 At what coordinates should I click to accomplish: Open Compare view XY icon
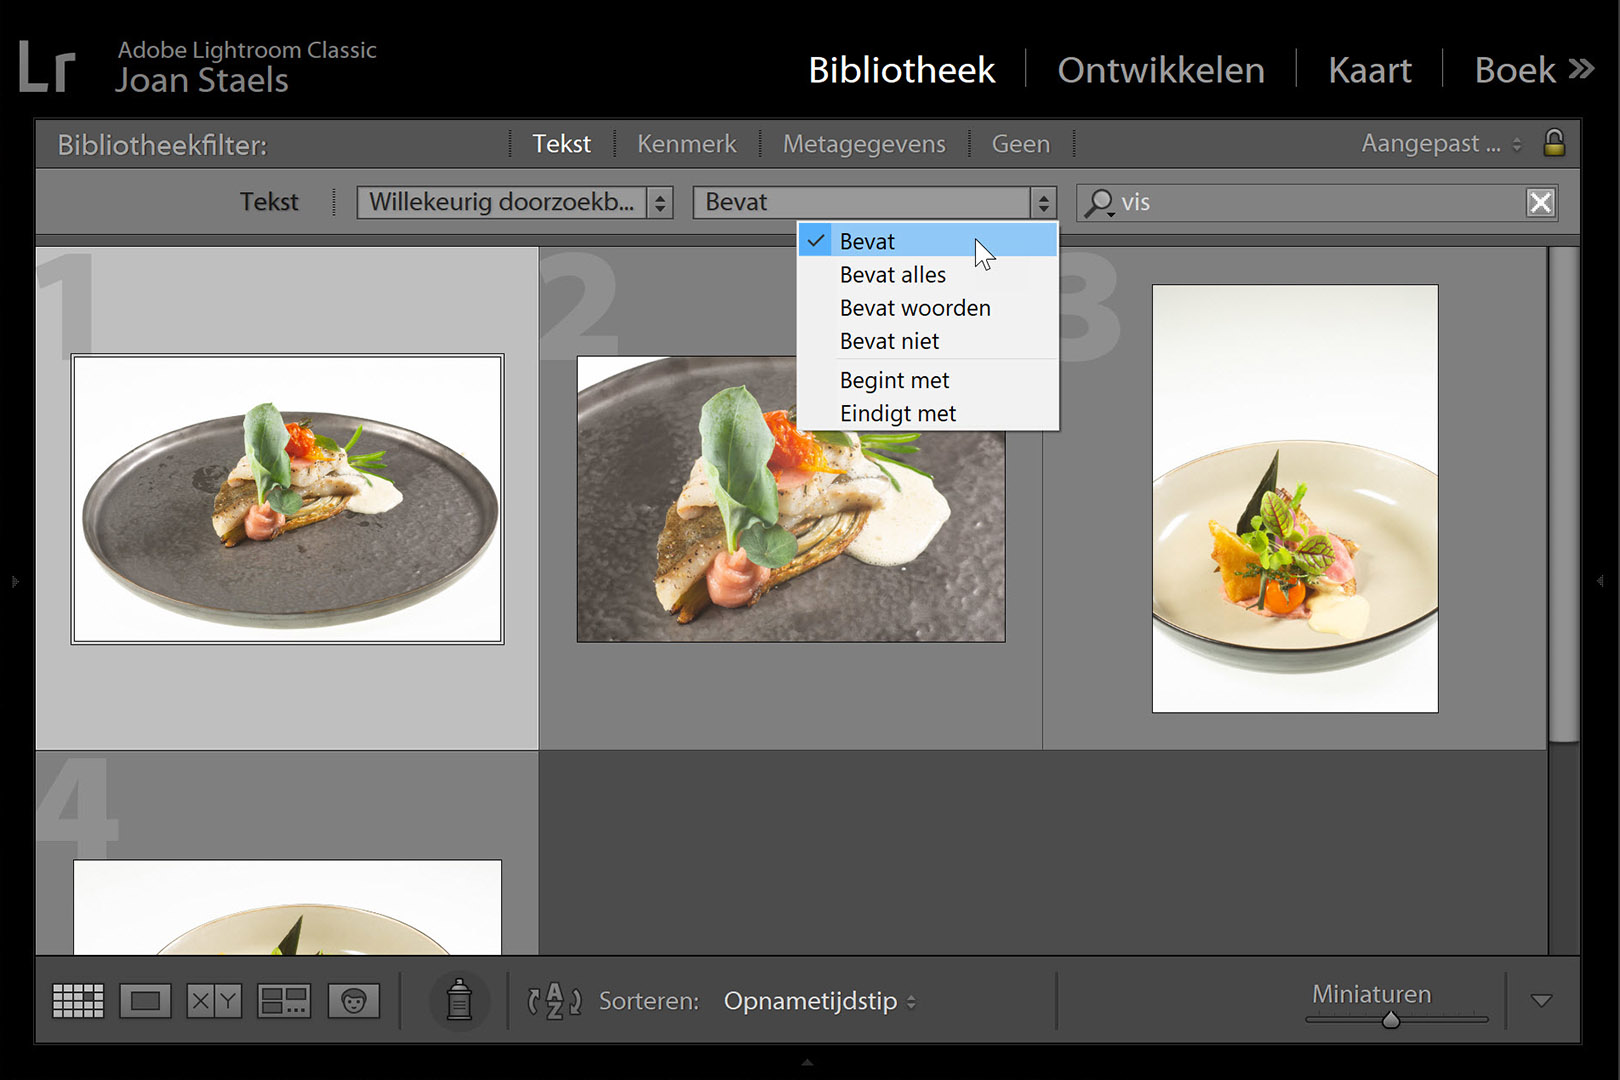[x=214, y=1001]
